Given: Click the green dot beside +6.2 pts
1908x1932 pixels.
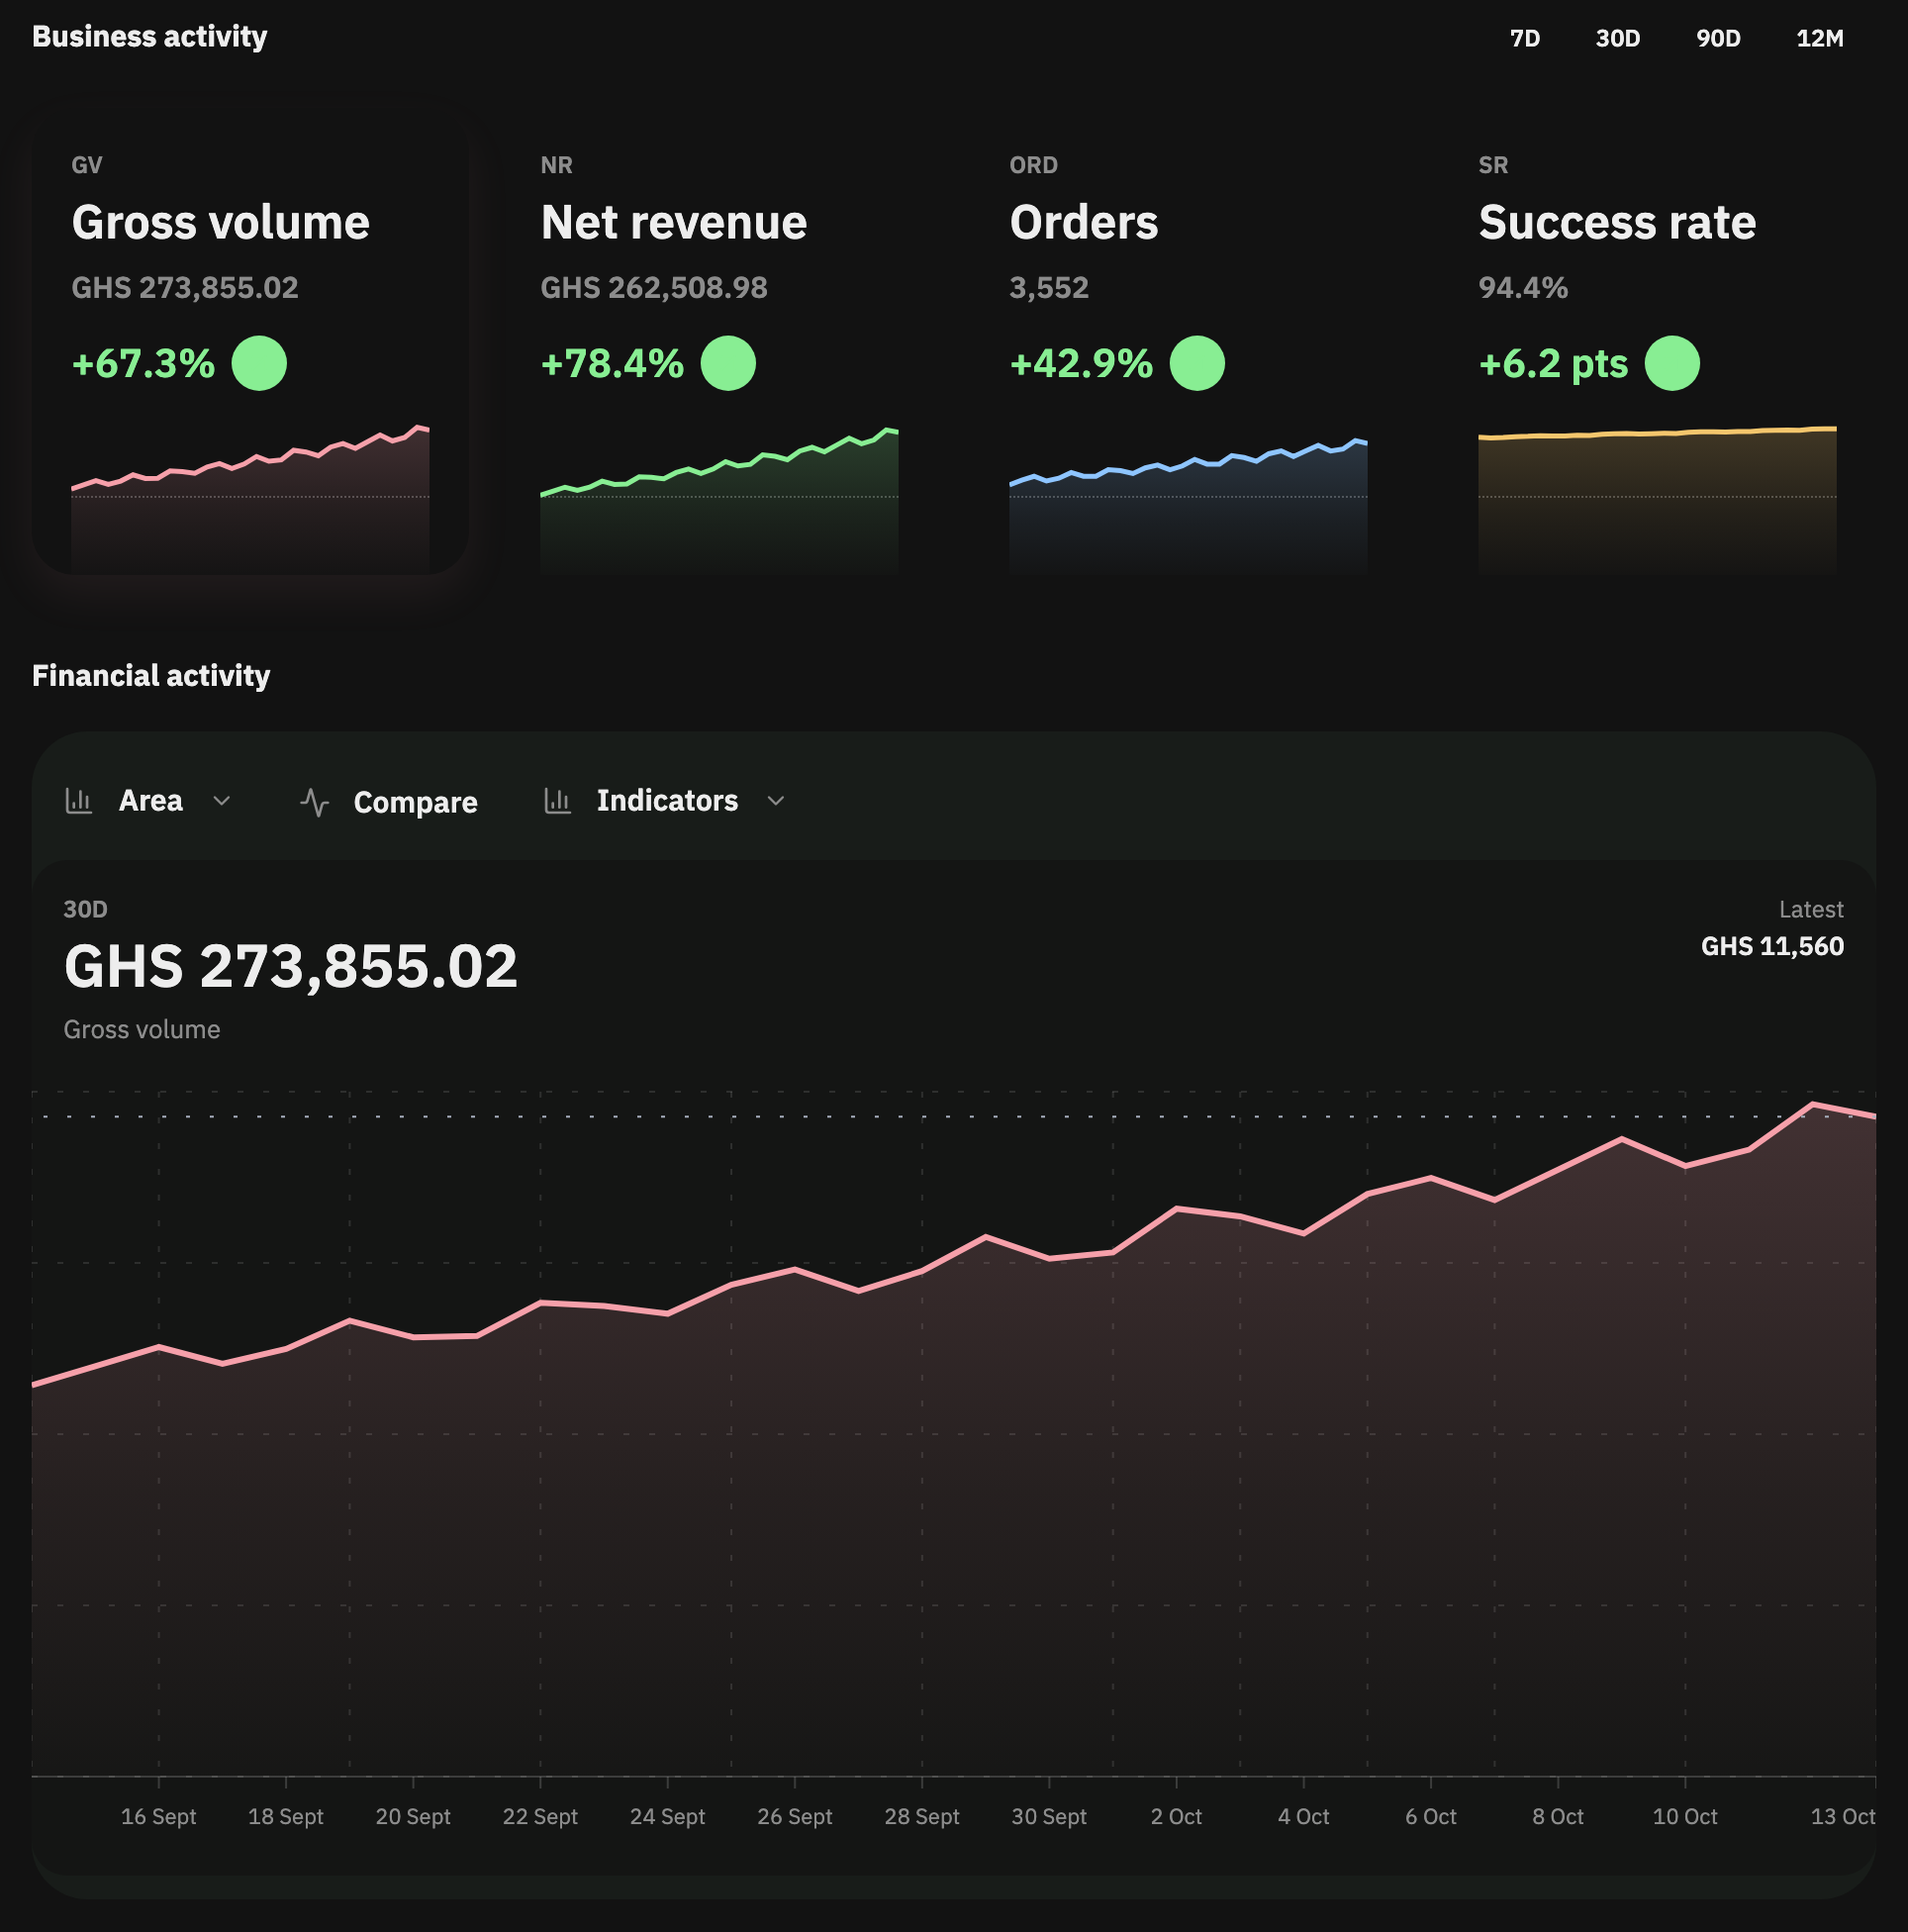Looking at the screenshot, I should pos(1672,363).
